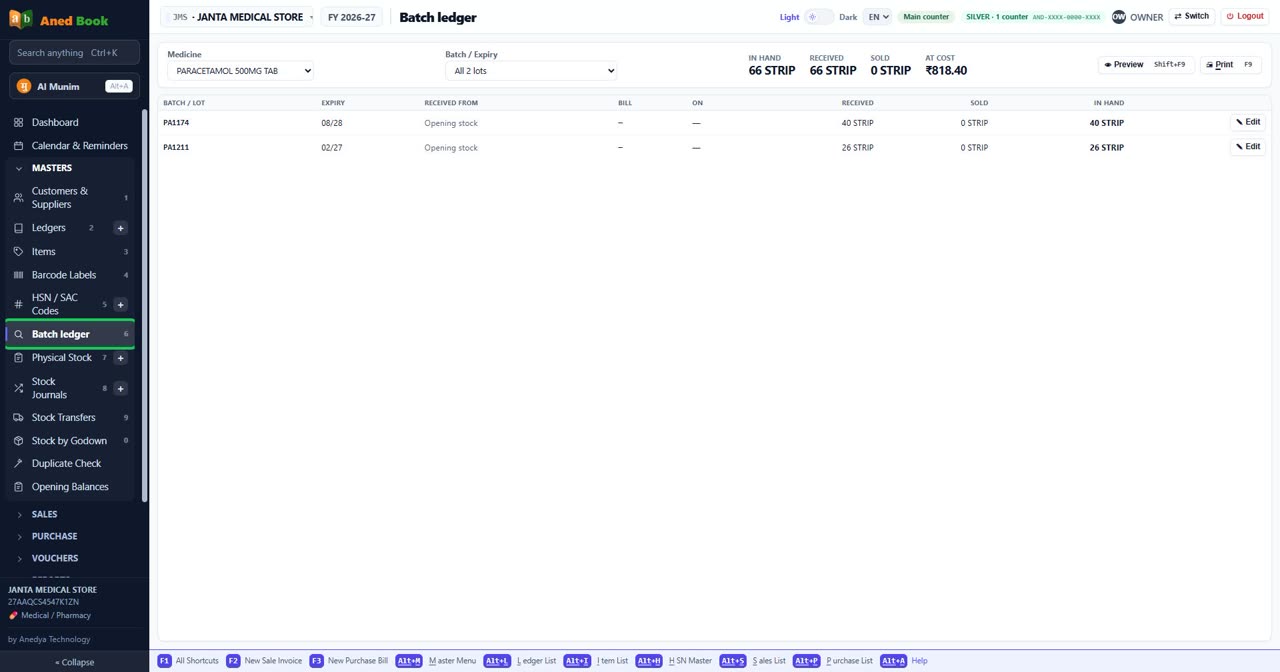Edit batch PA1211 row
Image resolution: width=1280 pixels, height=672 pixels.
[x=1248, y=146]
